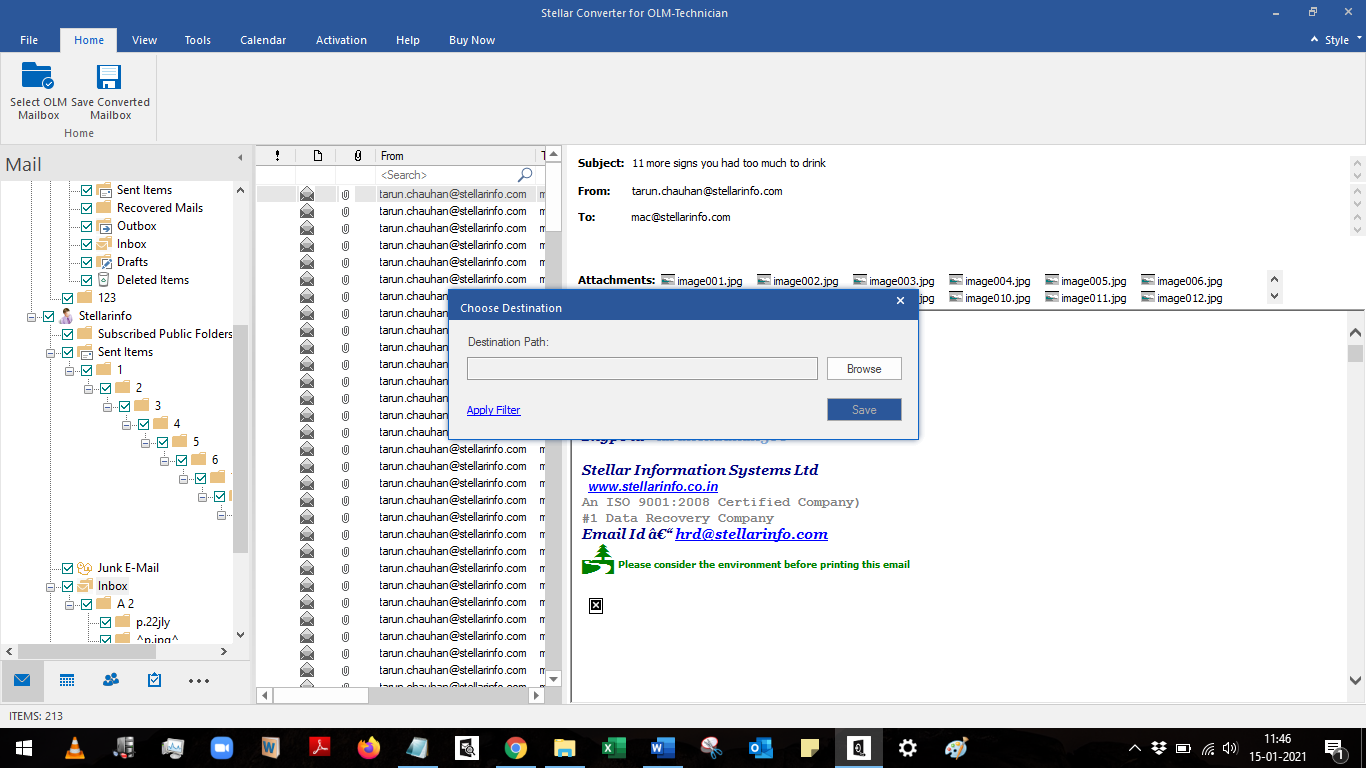This screenshot has width=1366, height=768.
Task: Collapse folder 2 tree node
Action: (89, 388)
